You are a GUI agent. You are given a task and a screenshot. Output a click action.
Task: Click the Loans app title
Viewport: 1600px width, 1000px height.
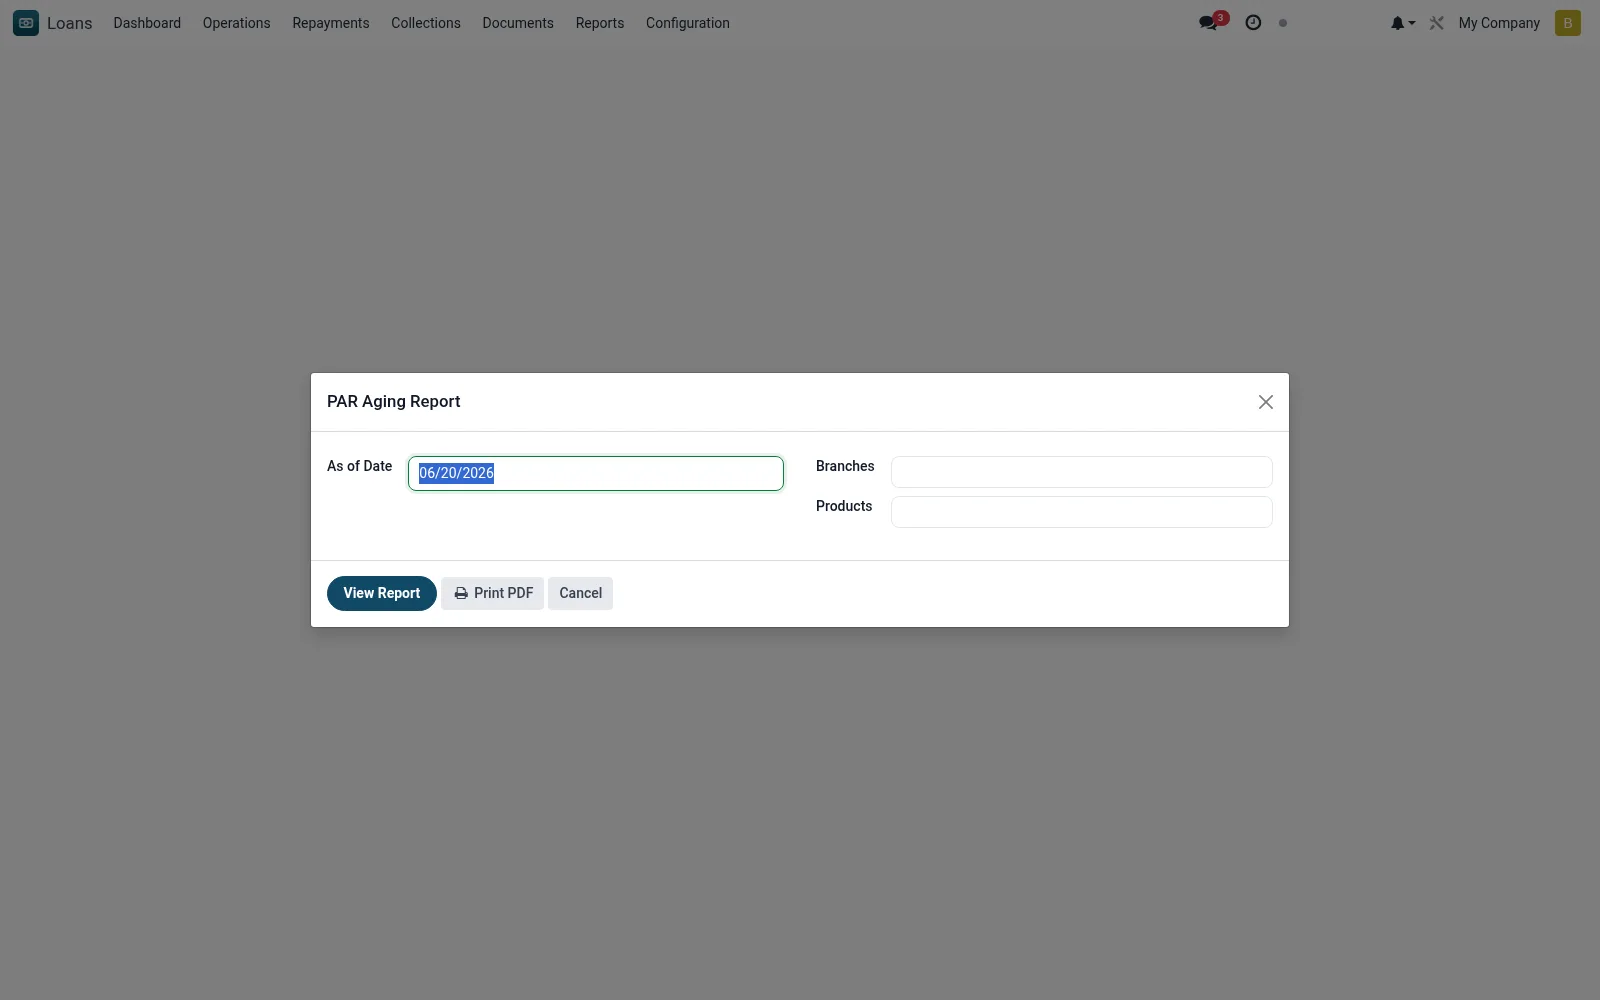tap(70, 23)
